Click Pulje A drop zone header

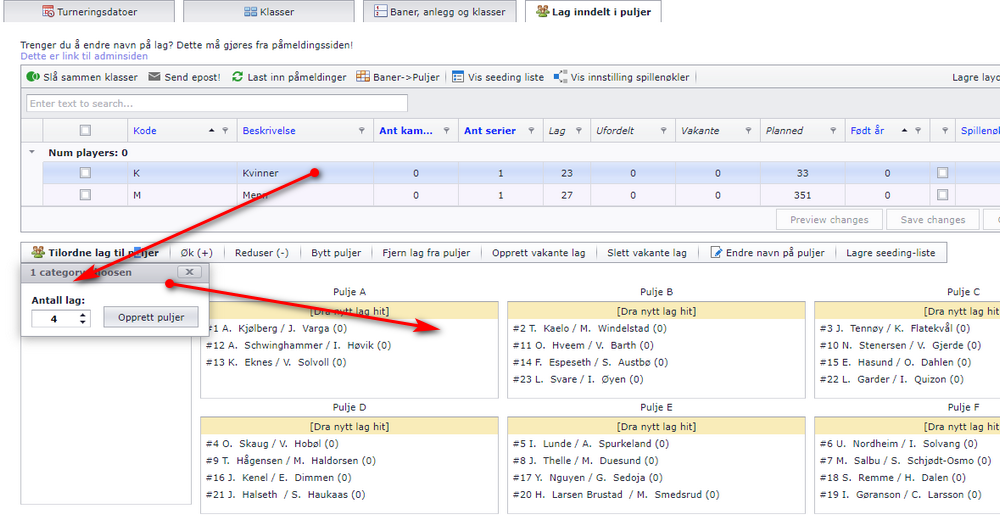349,311
